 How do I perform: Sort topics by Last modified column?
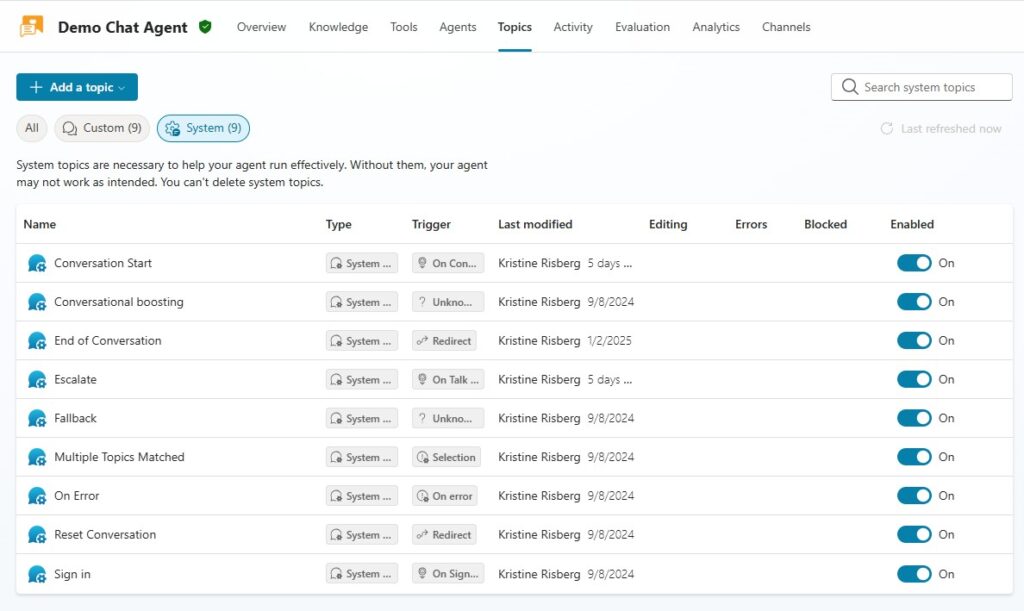point(535,225)
